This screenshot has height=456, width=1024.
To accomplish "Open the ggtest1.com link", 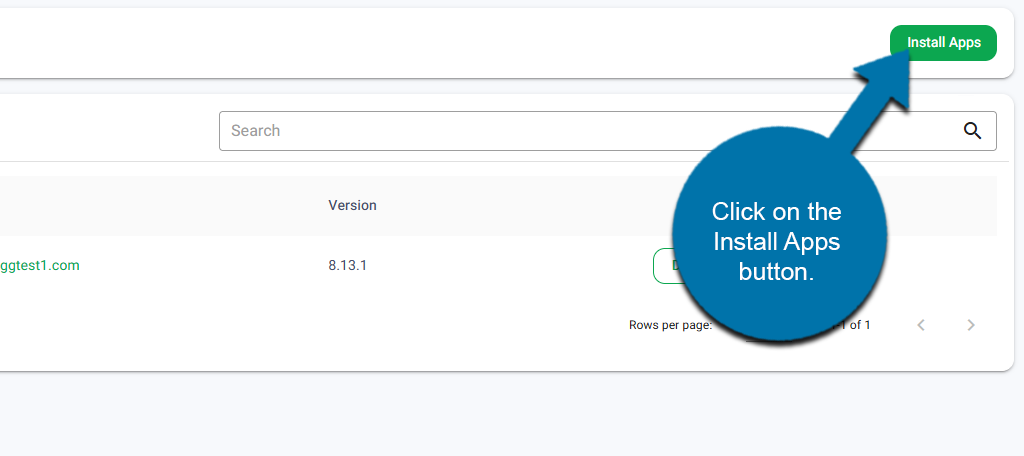I will (x=40, y=266).
